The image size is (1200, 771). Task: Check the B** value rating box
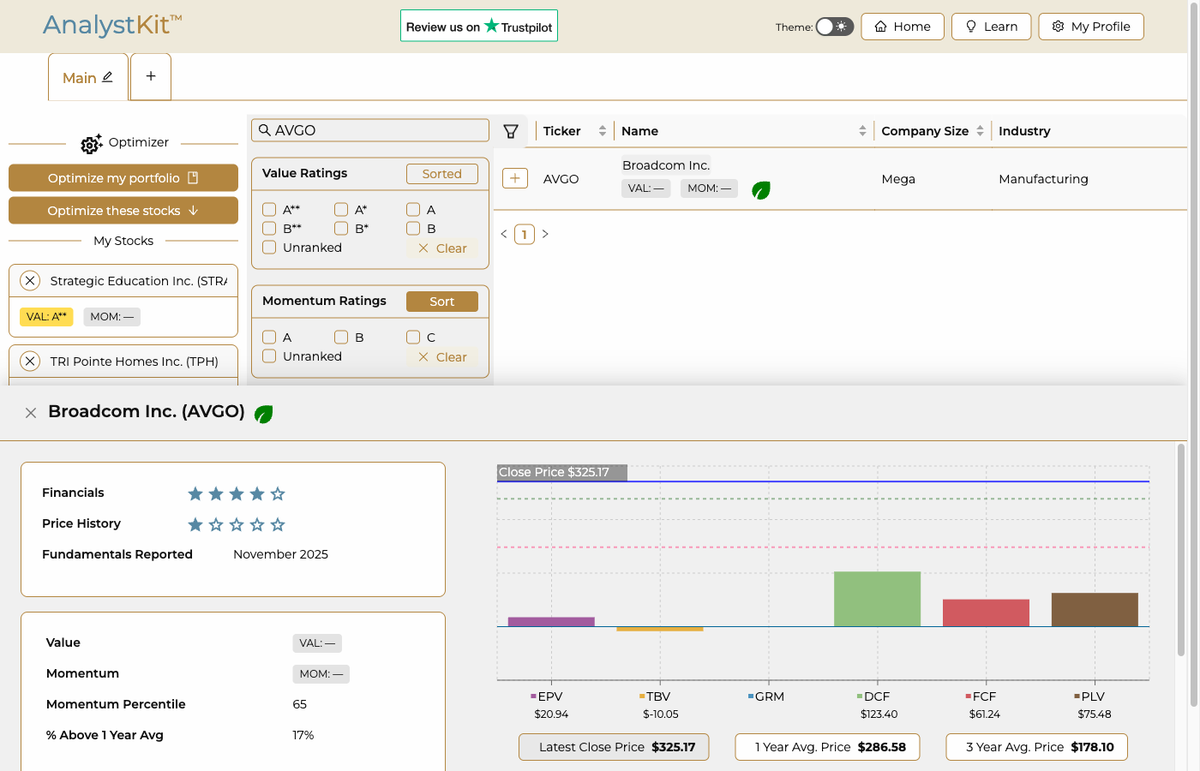click(269, 228)
